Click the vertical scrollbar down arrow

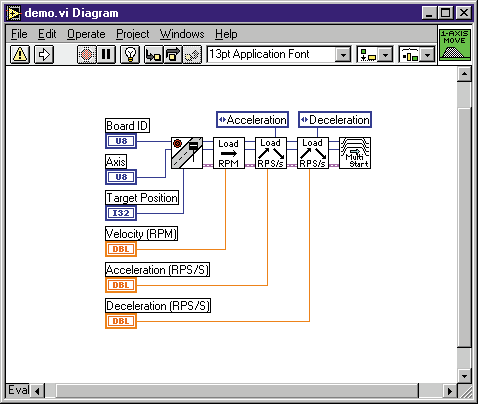coord(464,376)
